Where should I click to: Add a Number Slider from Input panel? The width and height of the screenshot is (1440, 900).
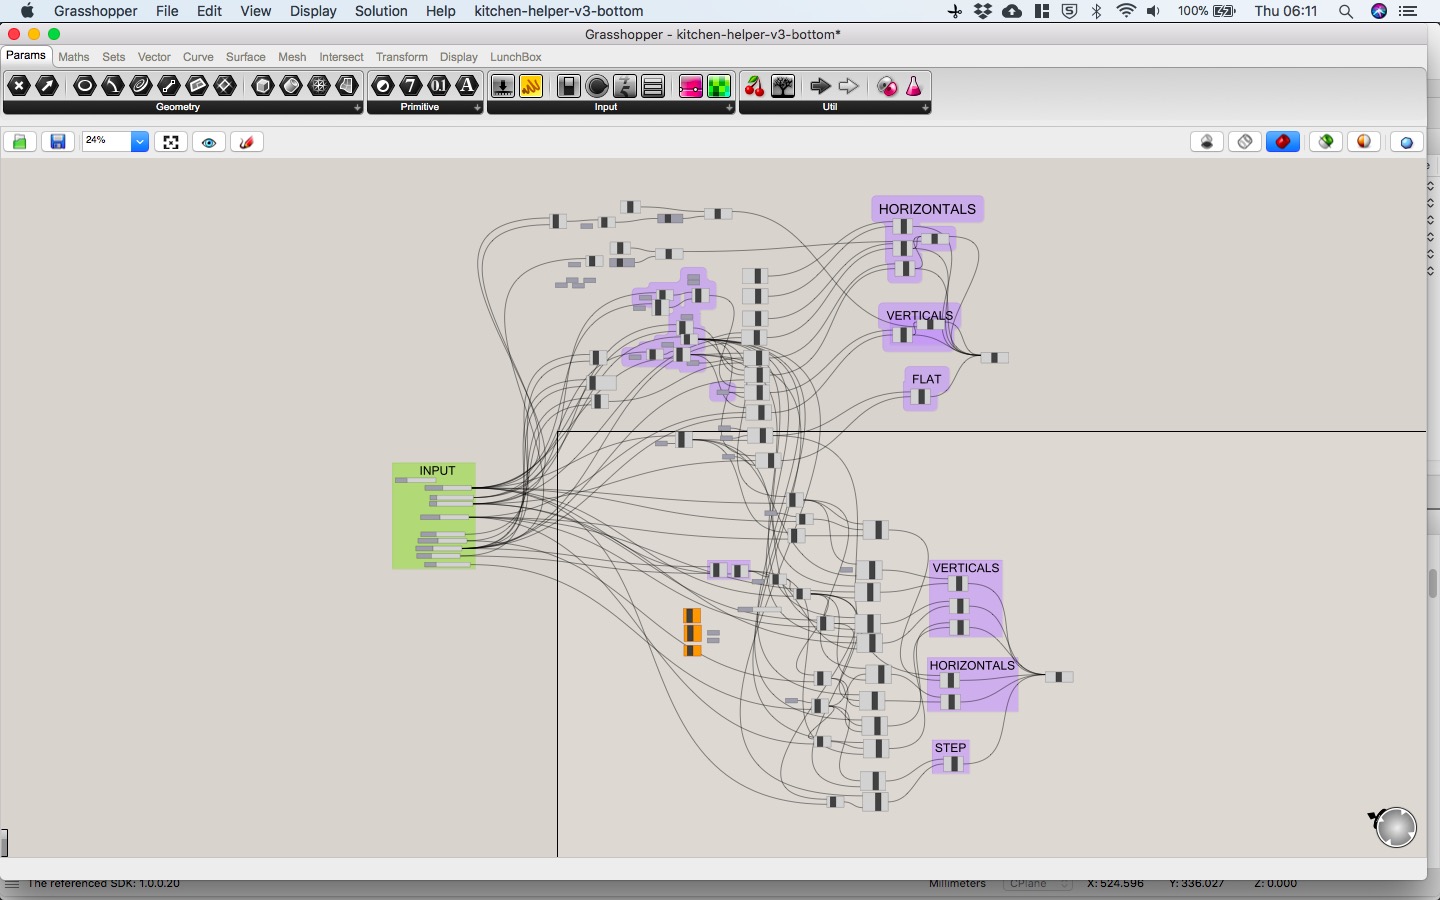pyautogui.click(x=503, y=86)
